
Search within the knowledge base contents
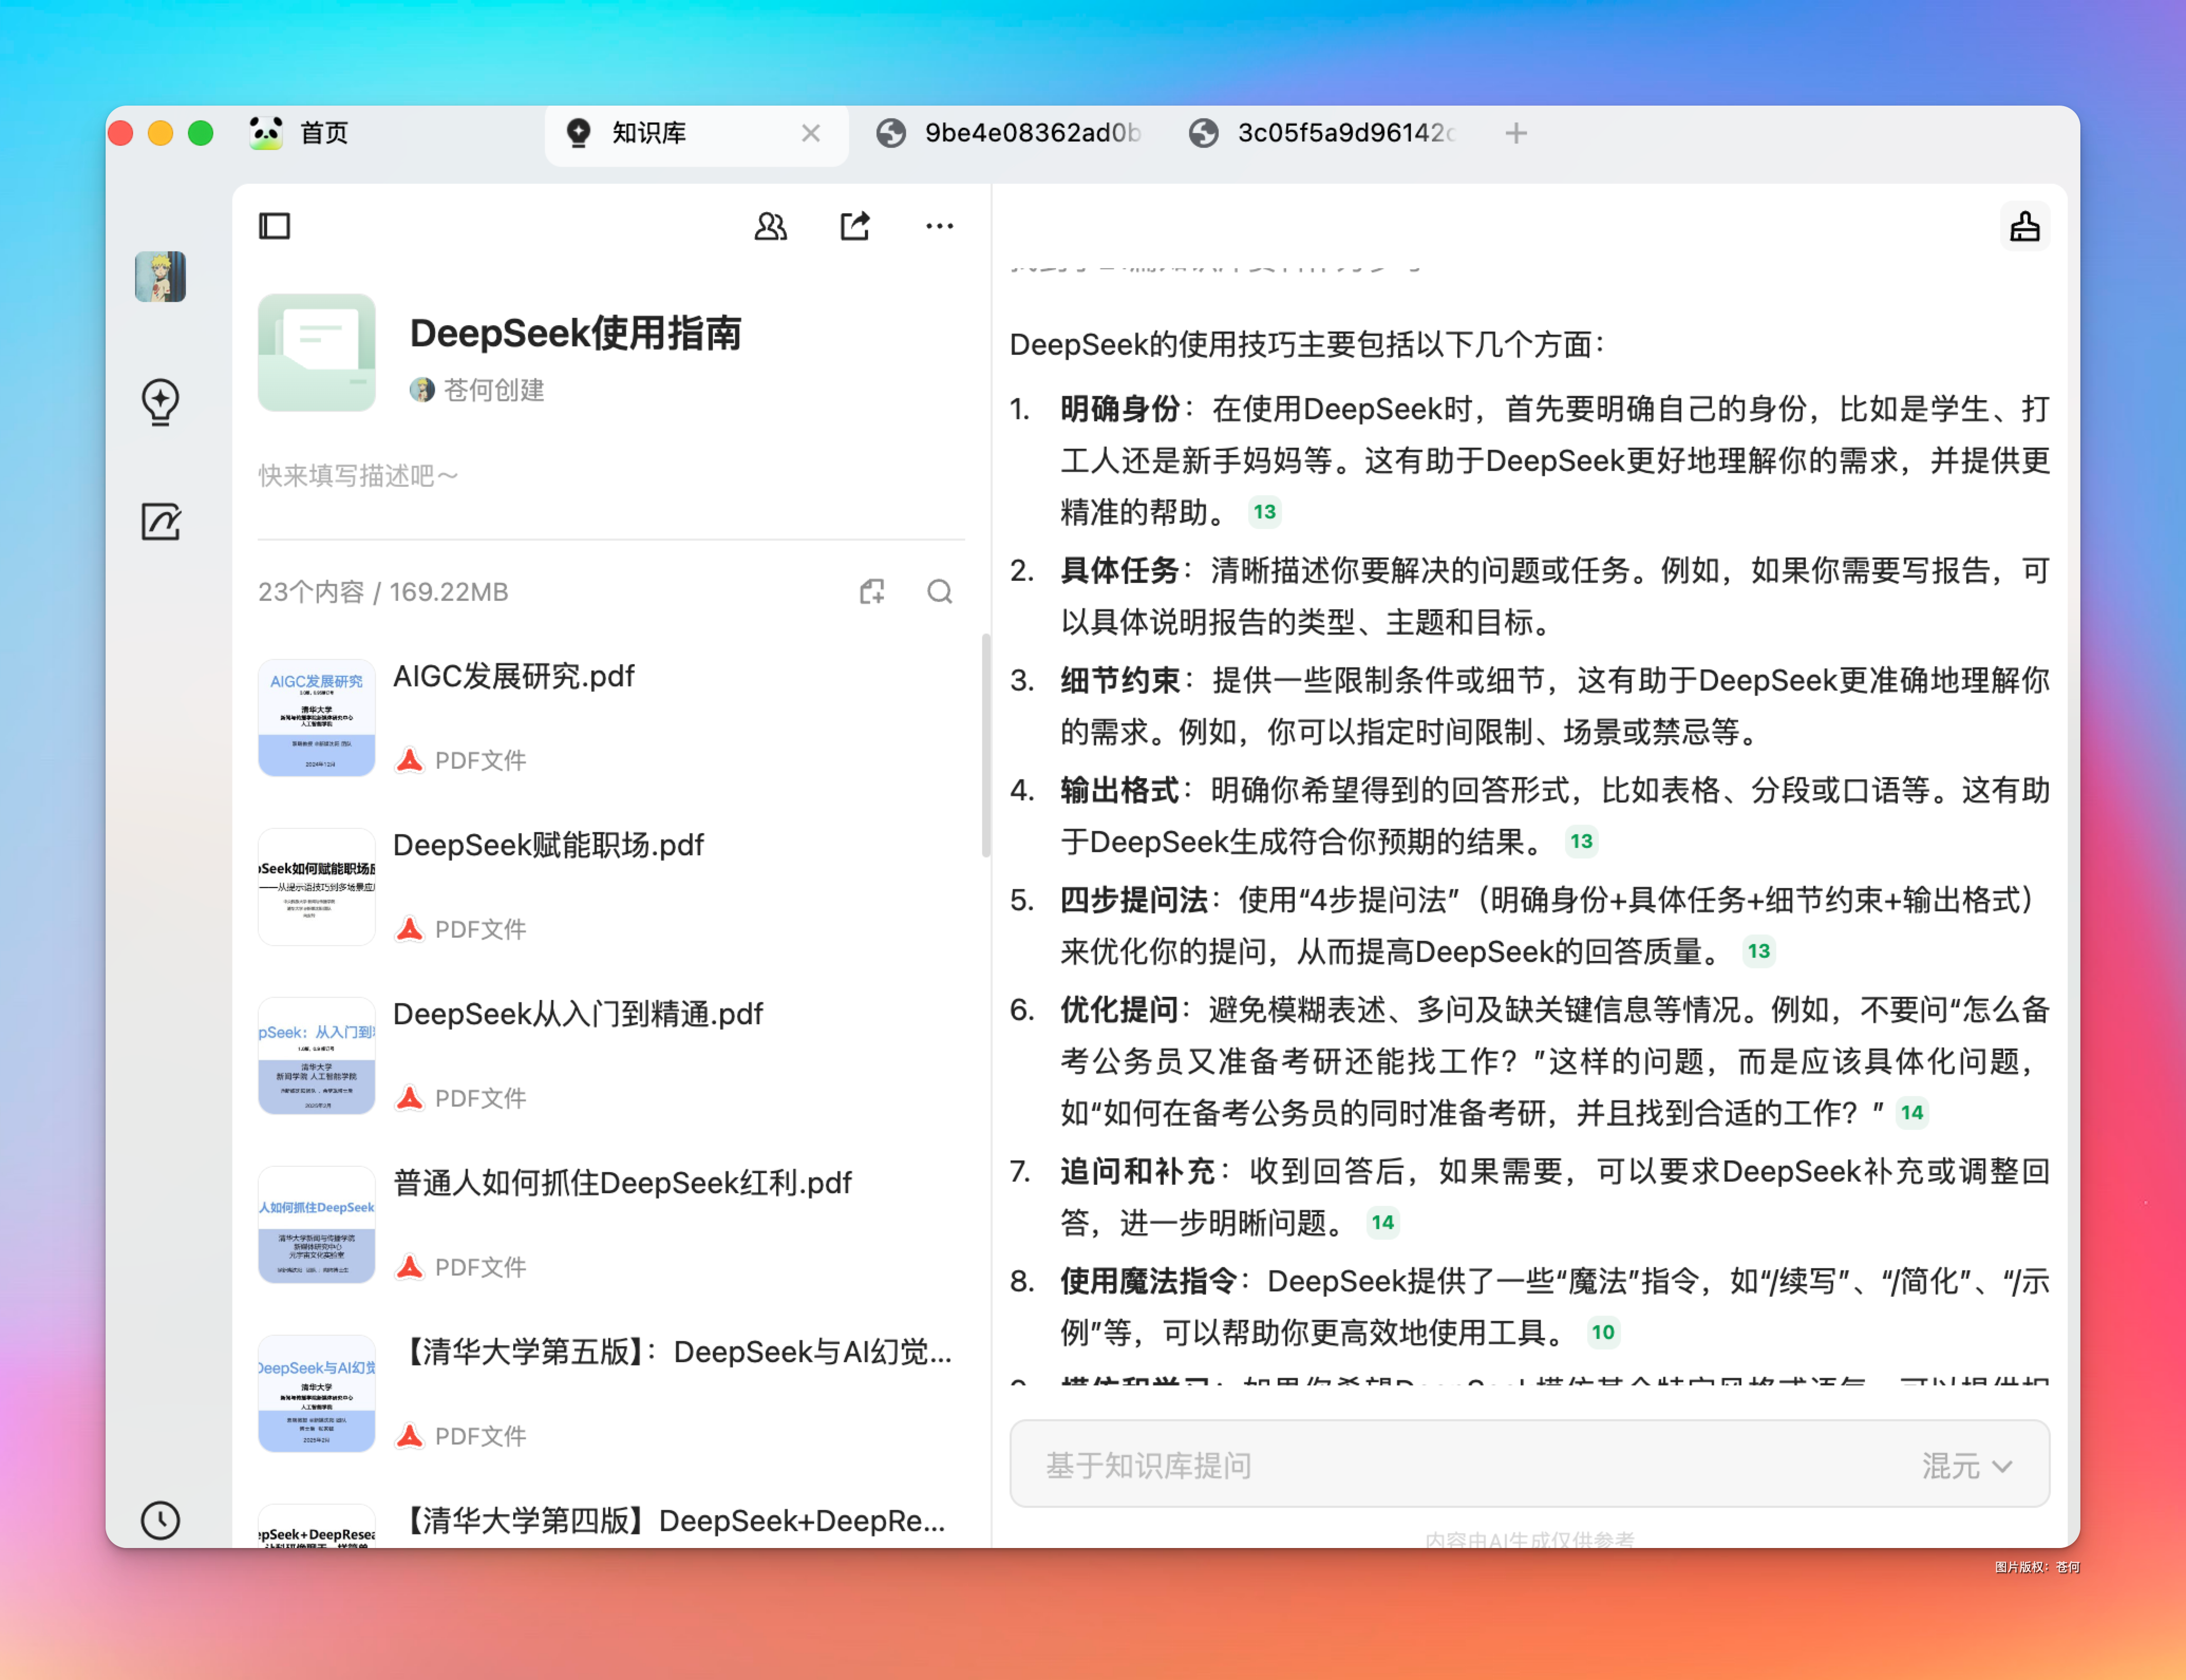pyautogui.click(x=939, y=592)
